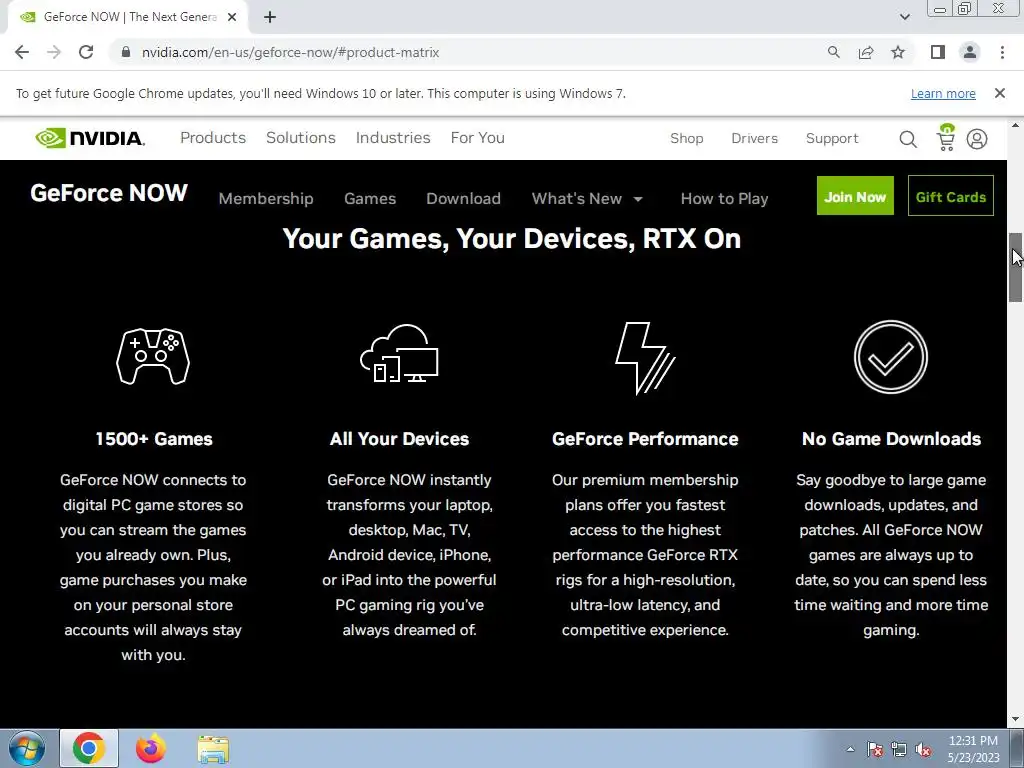
Task: Click the scrollbar up arrow
Action: click(x=1016, y=124)
